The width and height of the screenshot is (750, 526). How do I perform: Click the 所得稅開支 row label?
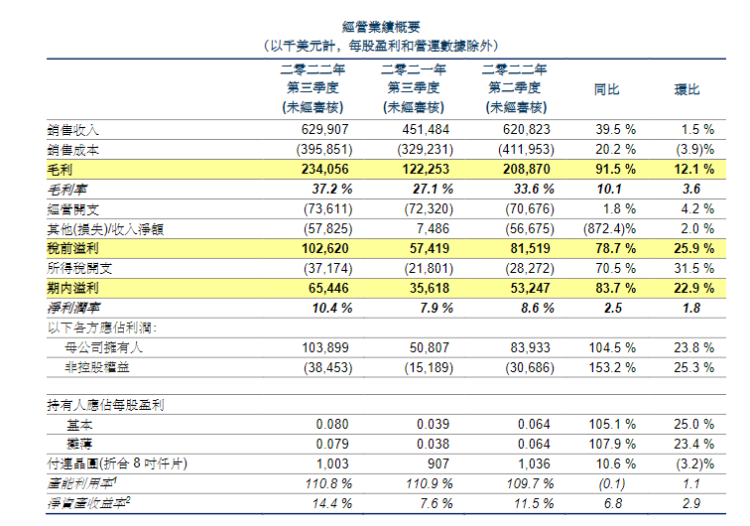(79, 269)
